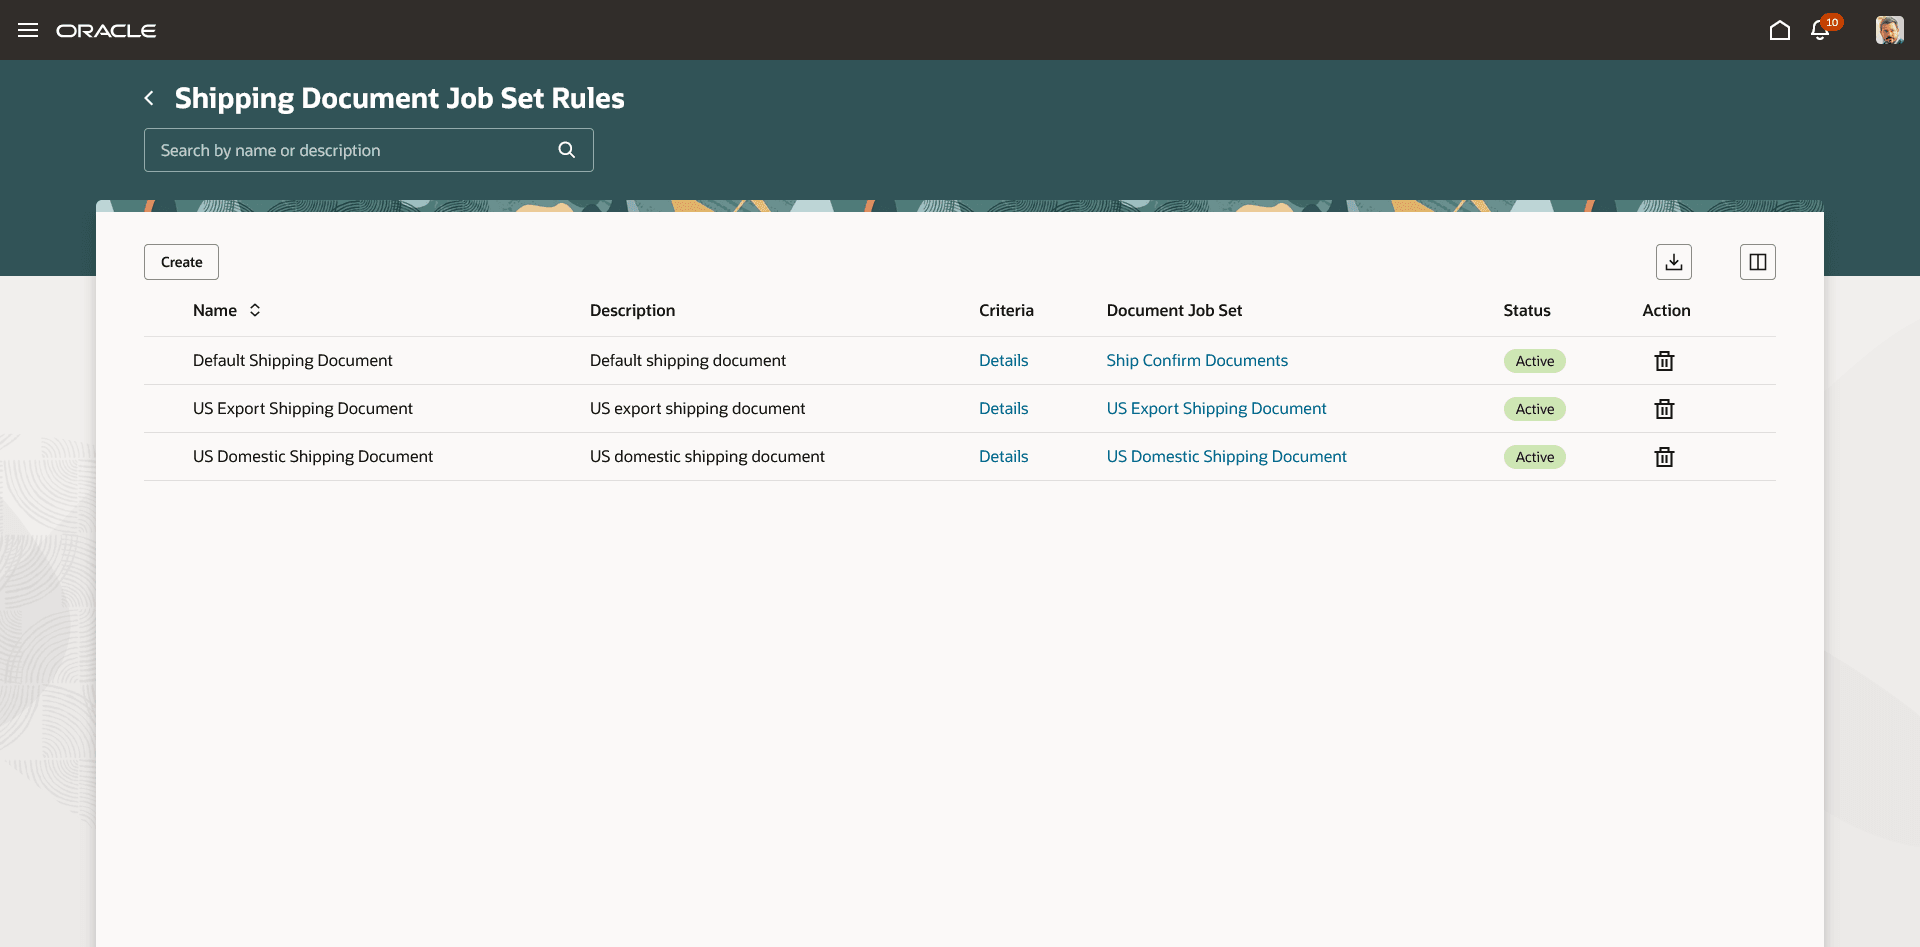
Task: Click the Oracle logo
Action: click(107, 30)
